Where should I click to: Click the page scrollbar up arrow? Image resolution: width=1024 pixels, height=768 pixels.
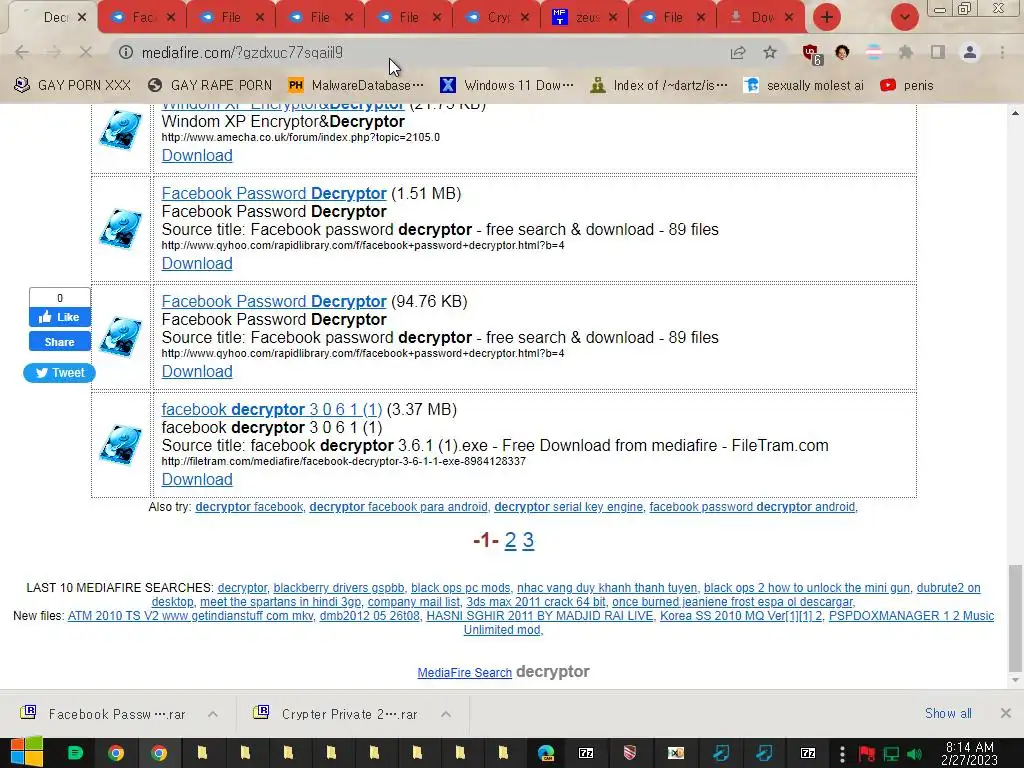[x=1016, y=112]
